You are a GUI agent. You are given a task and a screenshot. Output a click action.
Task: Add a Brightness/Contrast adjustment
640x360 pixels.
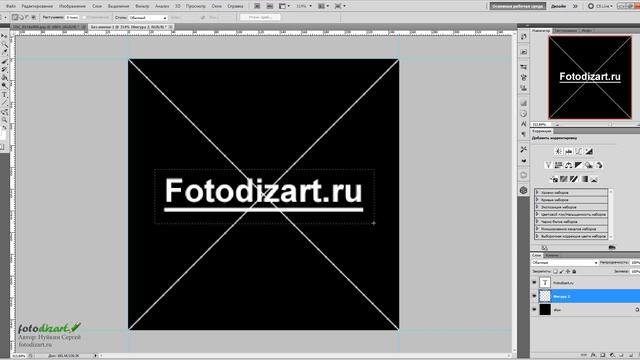tap(558, 151)
